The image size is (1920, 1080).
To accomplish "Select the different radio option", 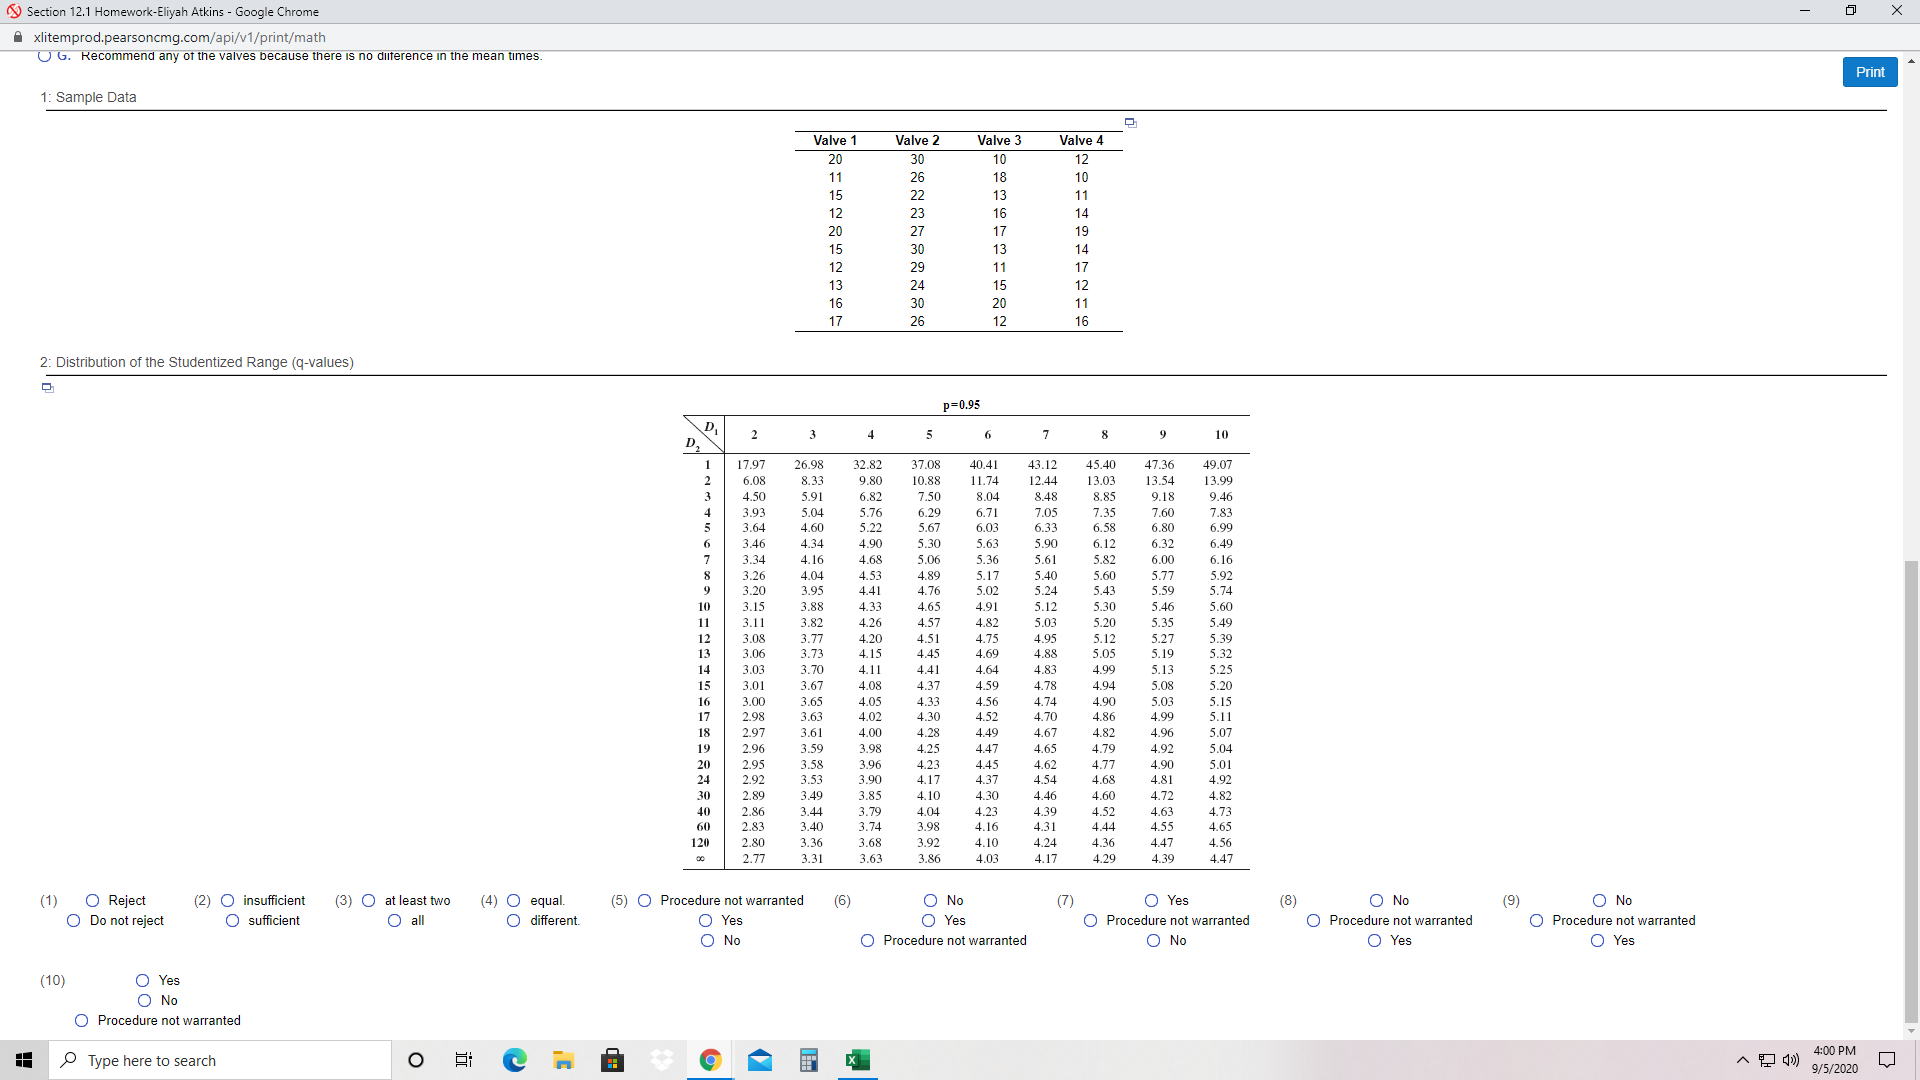I will 514,921.
